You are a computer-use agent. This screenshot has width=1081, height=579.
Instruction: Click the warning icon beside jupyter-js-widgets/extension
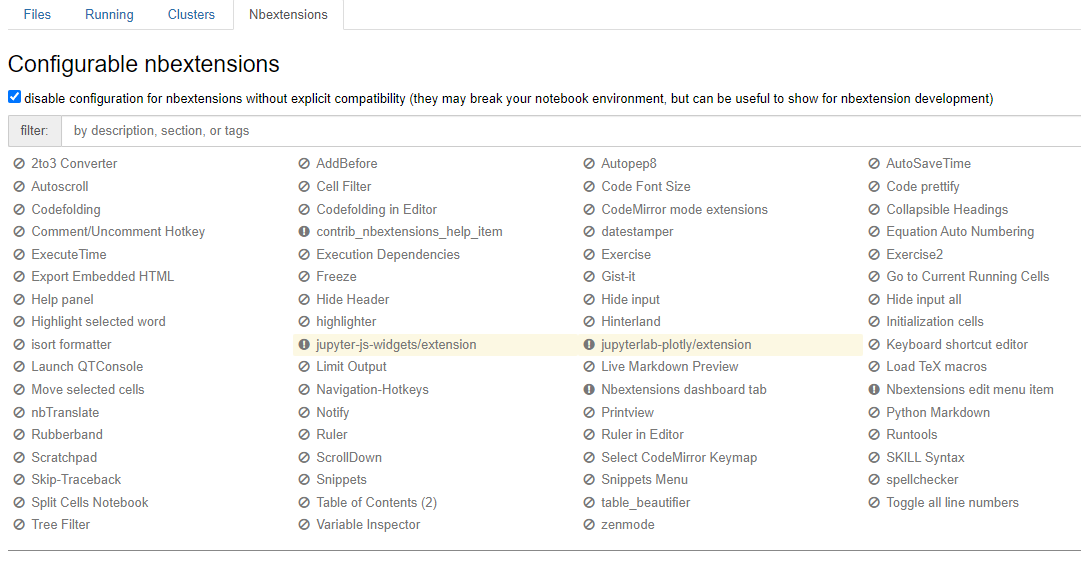tap(304, 345)
